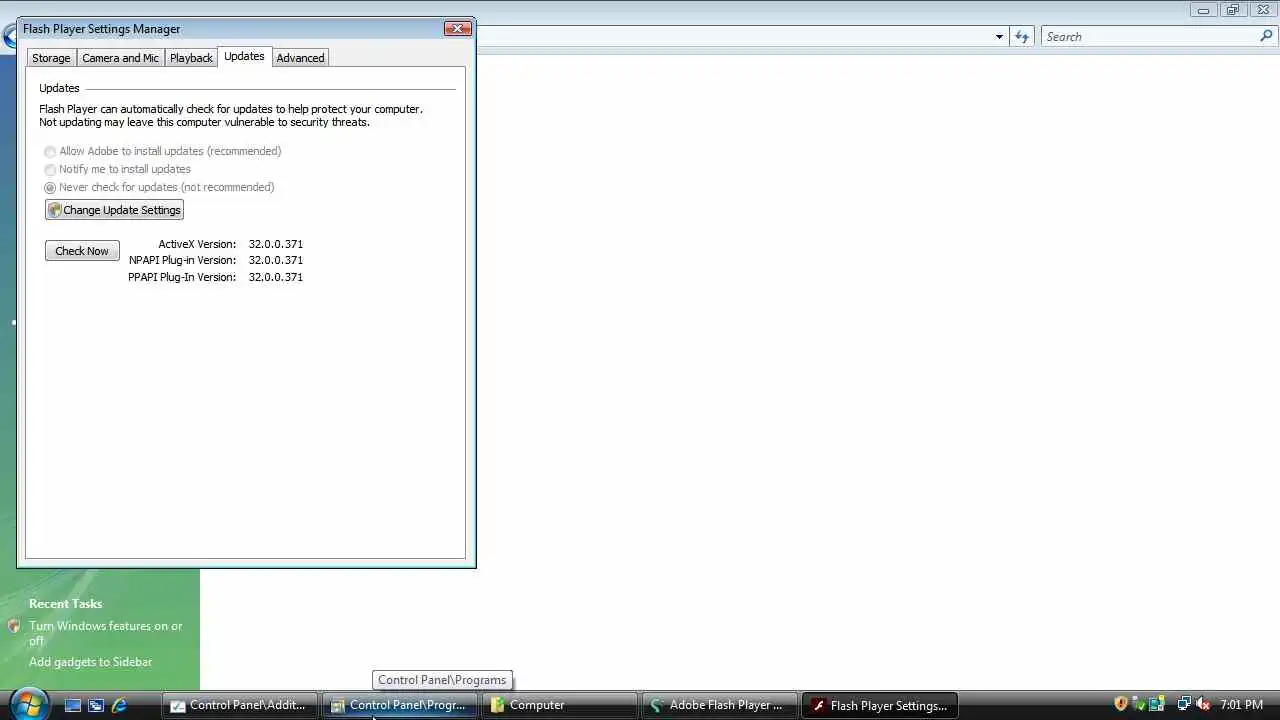Switch to the Computer taskbar button
1280x720 pixels.
[560, 705]
